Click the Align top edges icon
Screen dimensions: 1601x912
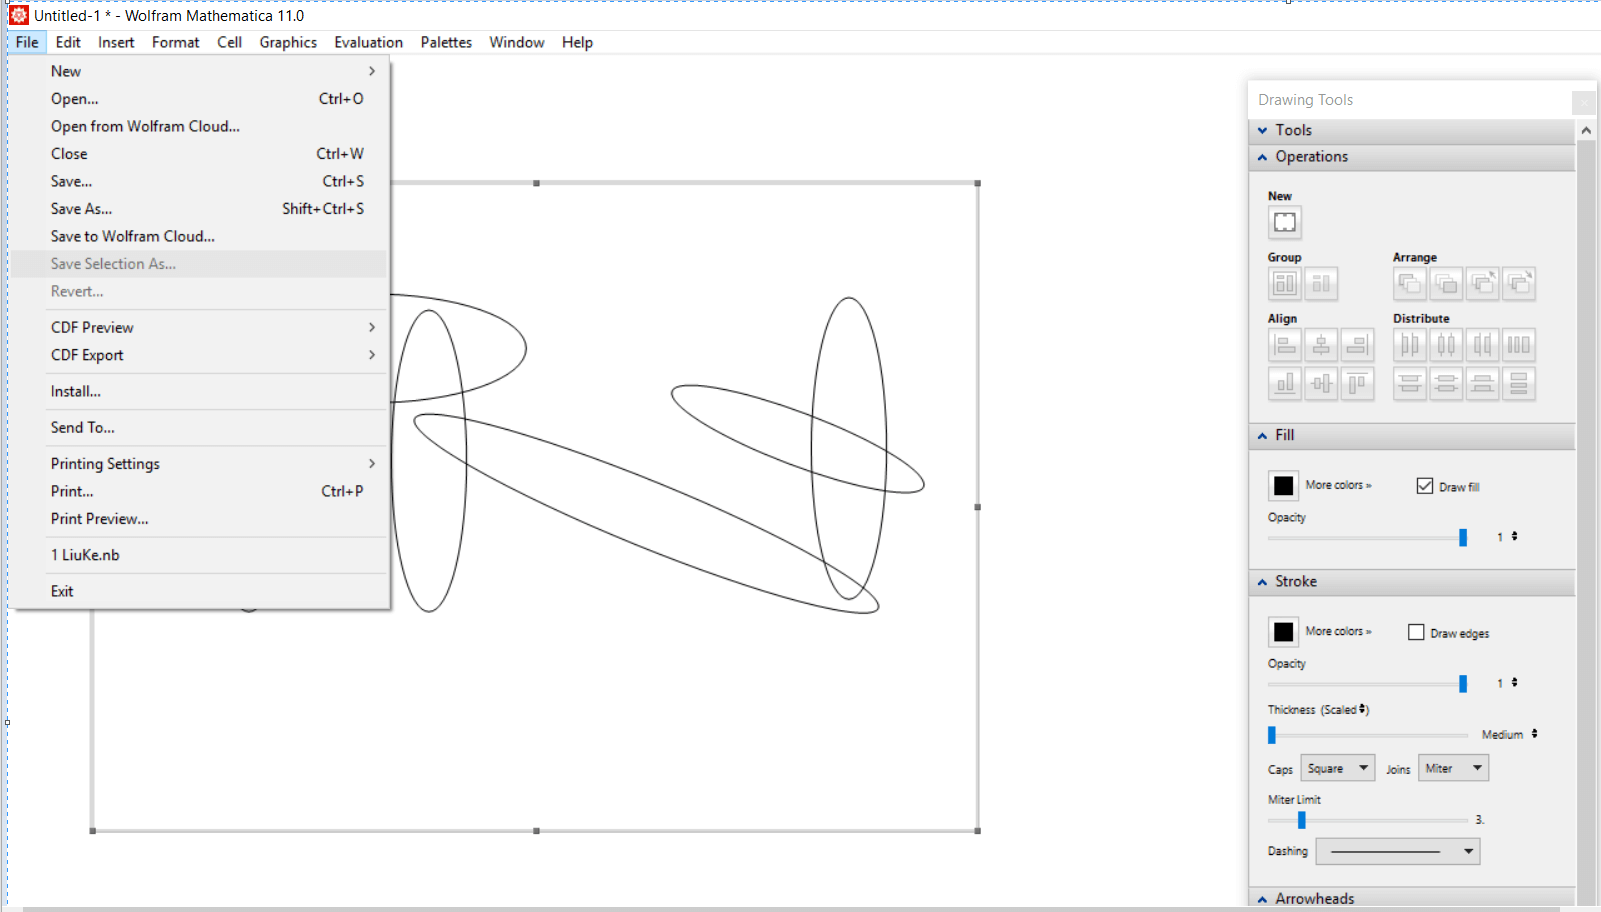(x=1357, y=384)
